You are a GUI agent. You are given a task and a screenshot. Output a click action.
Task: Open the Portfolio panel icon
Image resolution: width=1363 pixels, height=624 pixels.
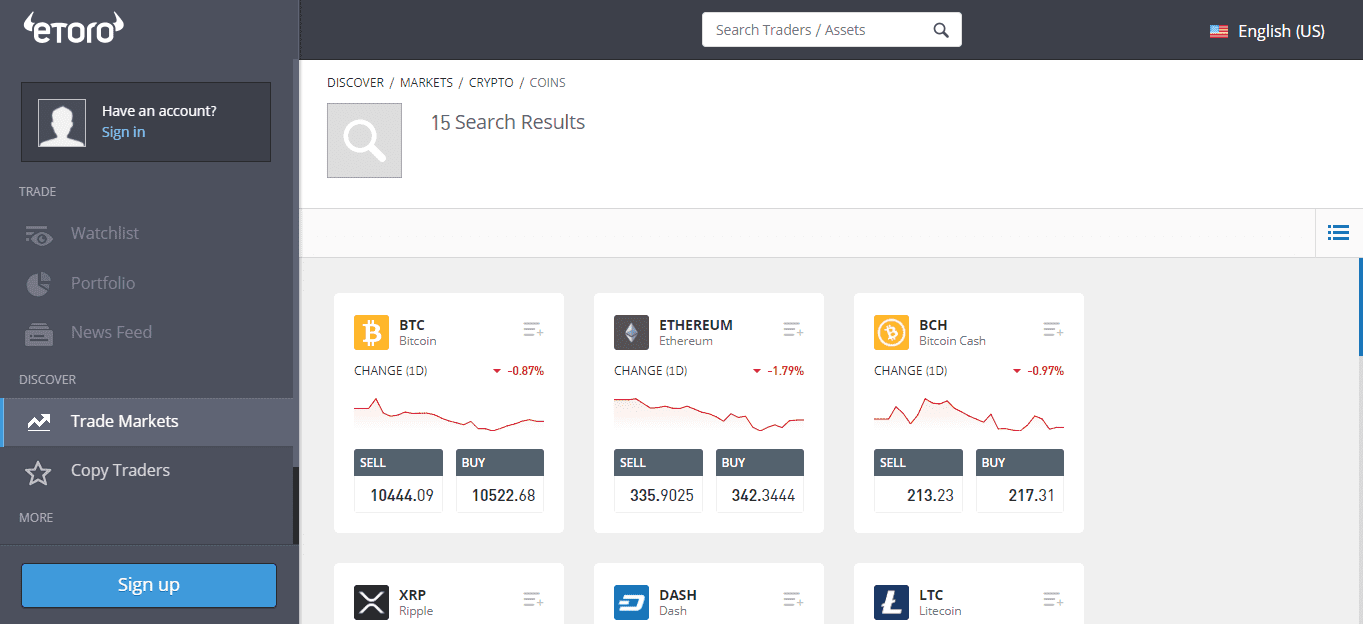point(38,283)
